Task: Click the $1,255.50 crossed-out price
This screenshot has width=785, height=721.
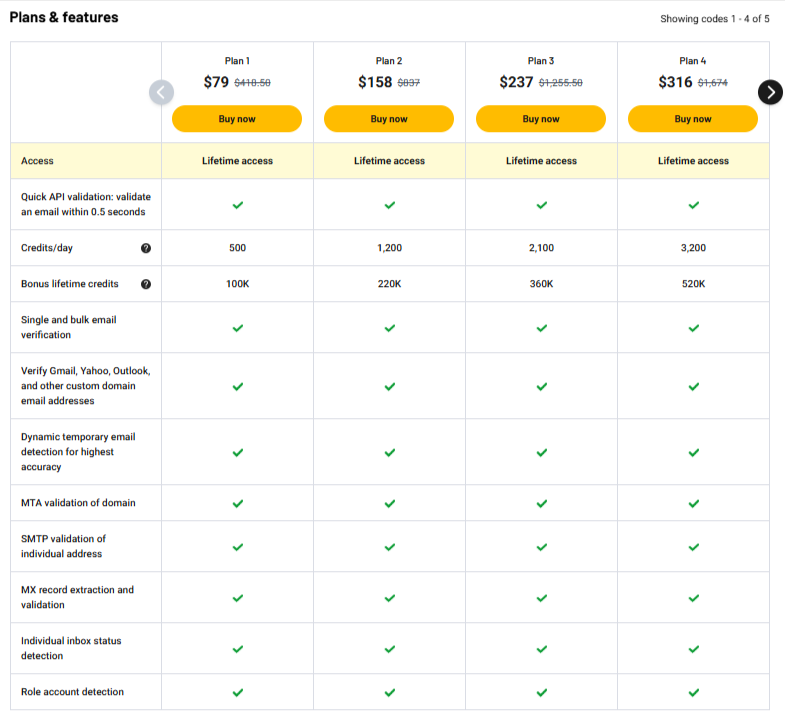Action: [x=561, y=83]
